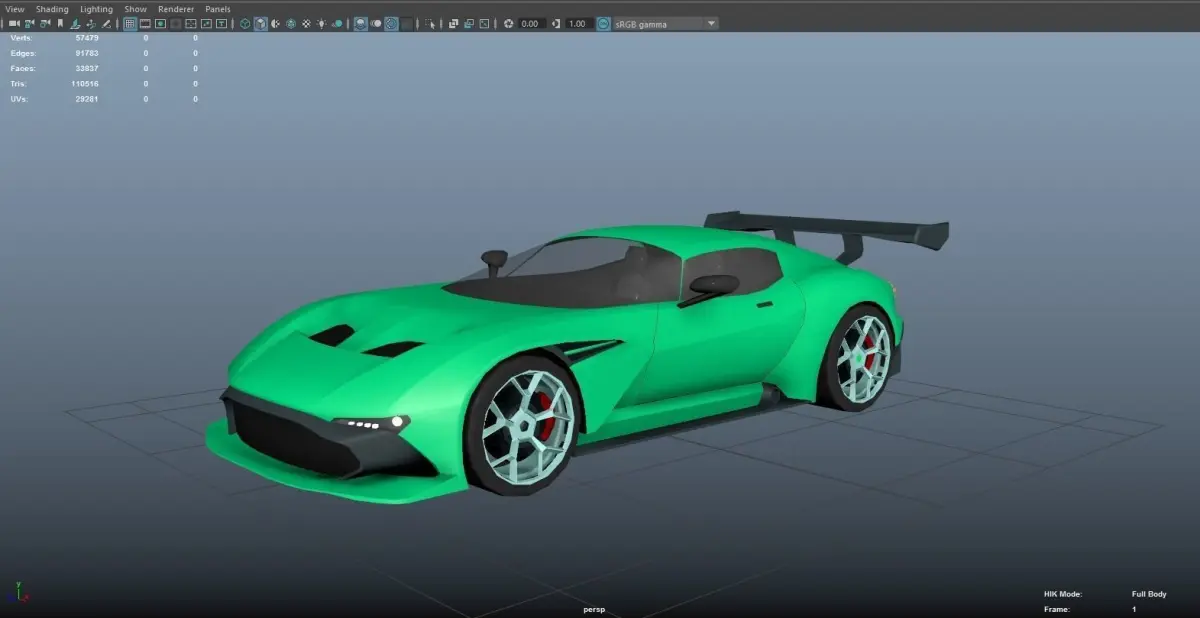Toggle the Shadows icon
Screen dimensions: 1200x618
[x=337, y=23]
